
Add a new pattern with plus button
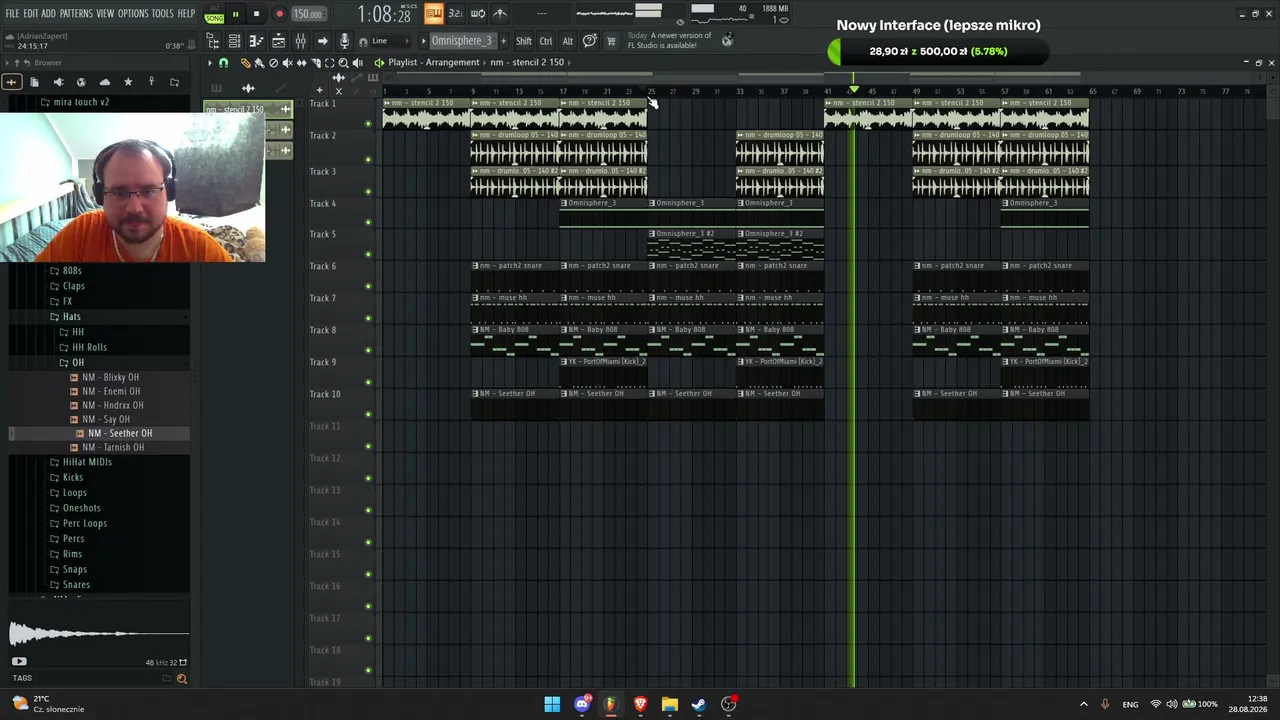coord(502,41)
